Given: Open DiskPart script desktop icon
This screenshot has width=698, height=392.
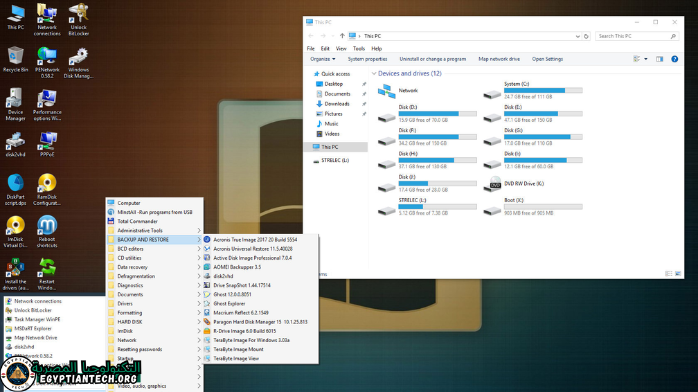Looking at the screenshot, I should [16, 190].
